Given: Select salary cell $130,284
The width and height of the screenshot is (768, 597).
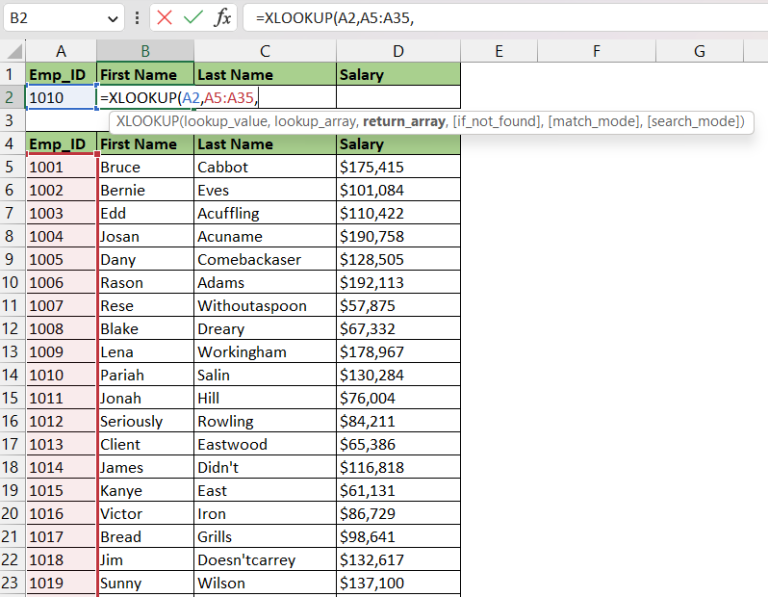Looking at the screenshot, I should click(x=398, y=375).
